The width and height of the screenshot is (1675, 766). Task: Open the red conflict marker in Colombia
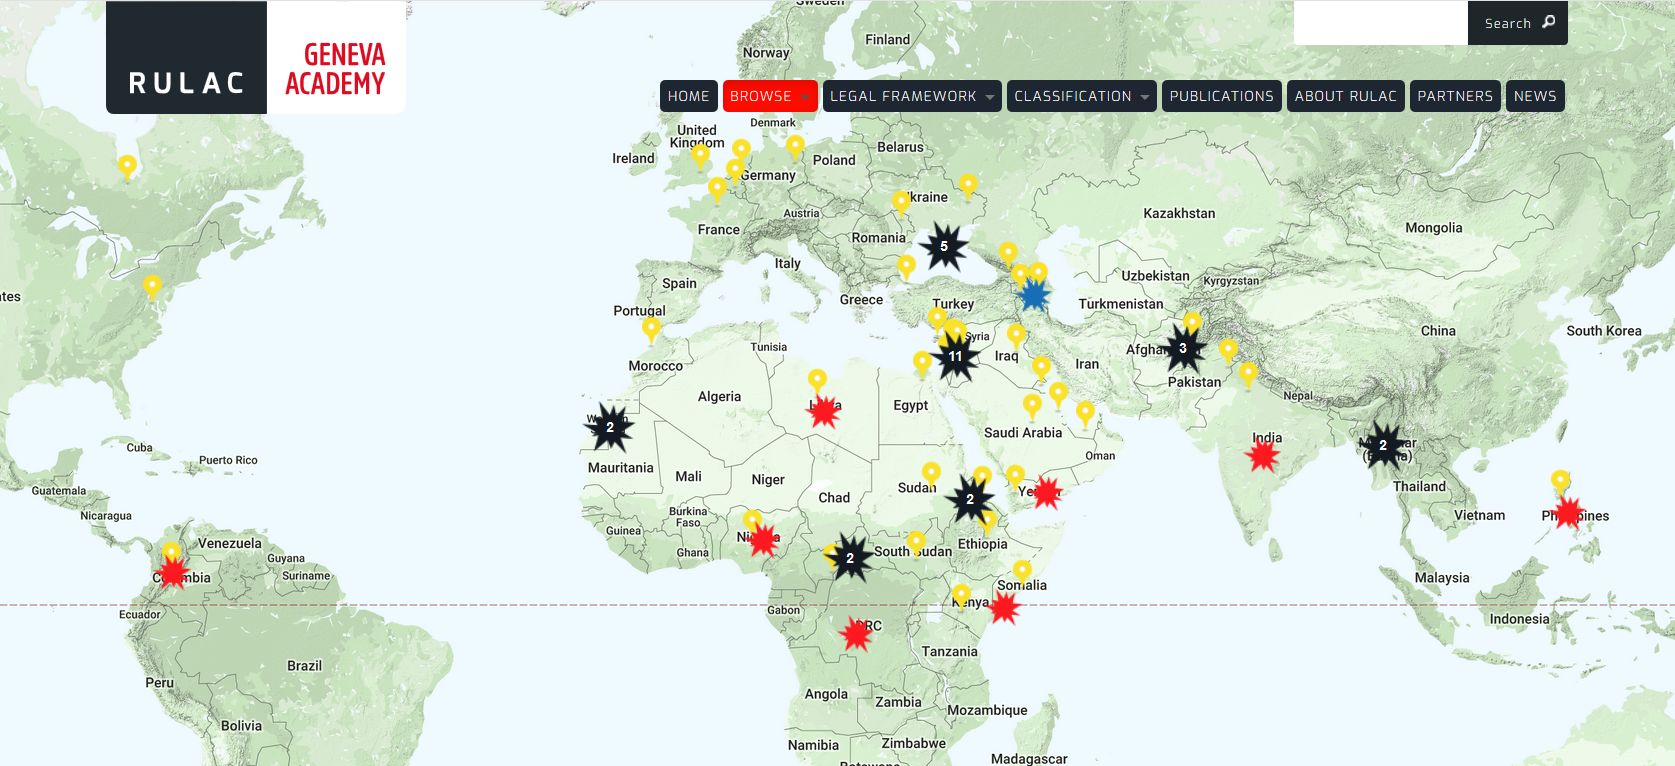coord(173,572)
